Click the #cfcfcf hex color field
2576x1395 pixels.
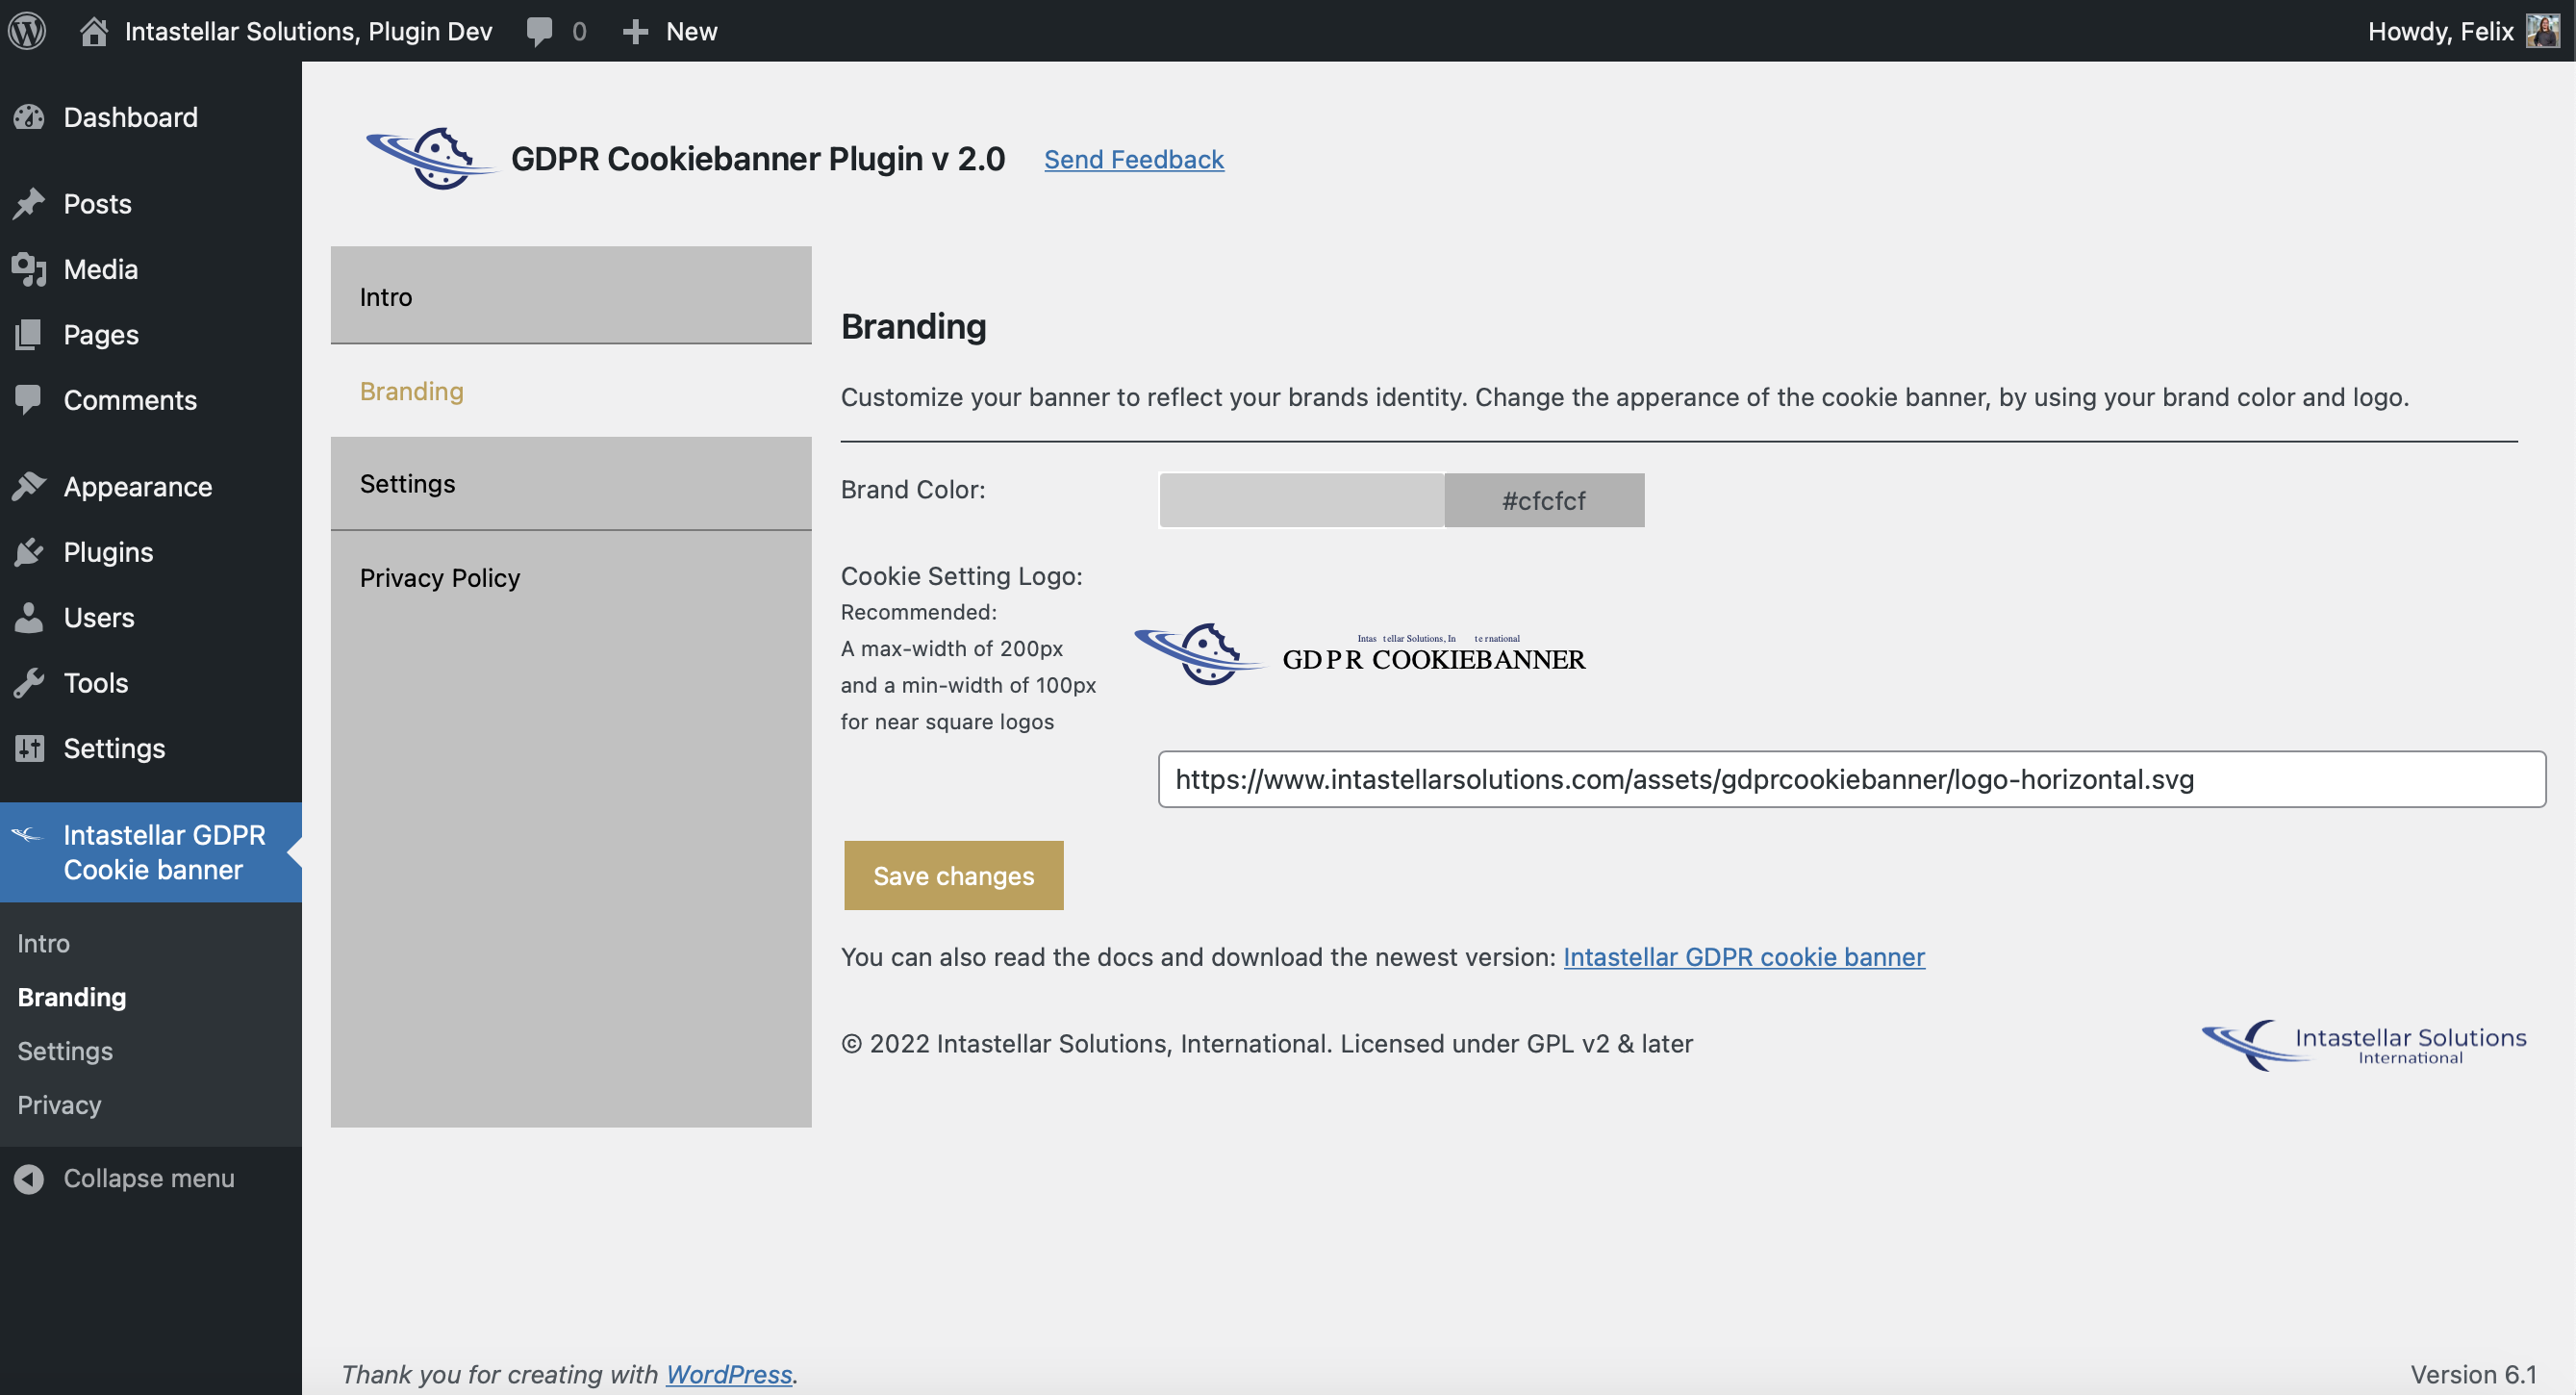point(1544,500)
